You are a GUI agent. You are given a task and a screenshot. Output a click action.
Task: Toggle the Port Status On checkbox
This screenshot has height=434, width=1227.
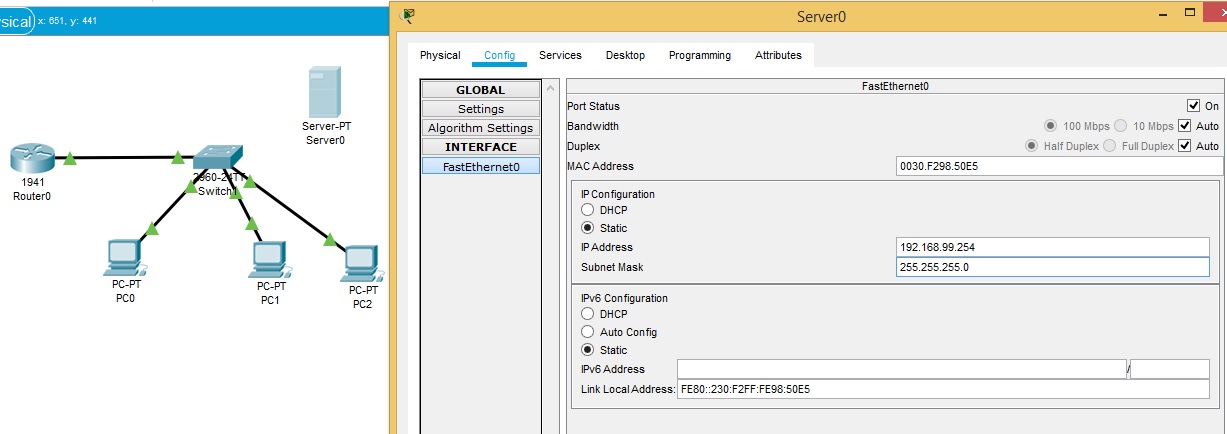[x=1192, y=106]
